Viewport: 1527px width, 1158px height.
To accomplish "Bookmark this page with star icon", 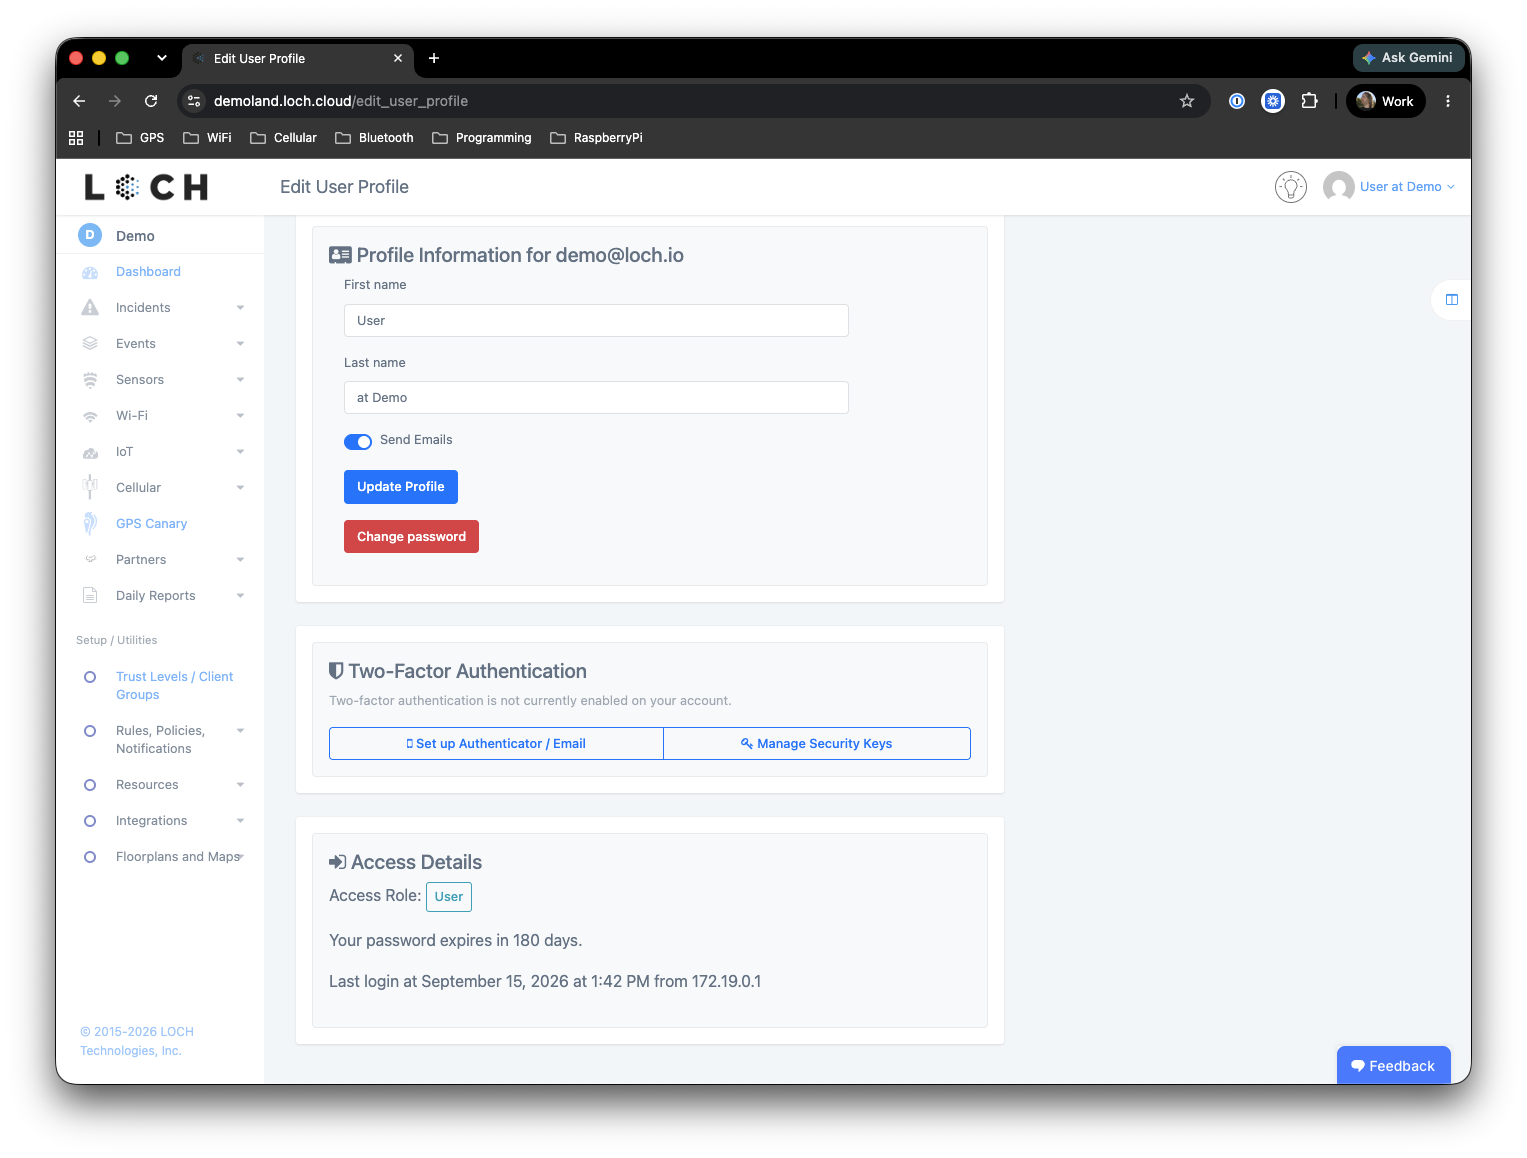I will [1187, 101].
